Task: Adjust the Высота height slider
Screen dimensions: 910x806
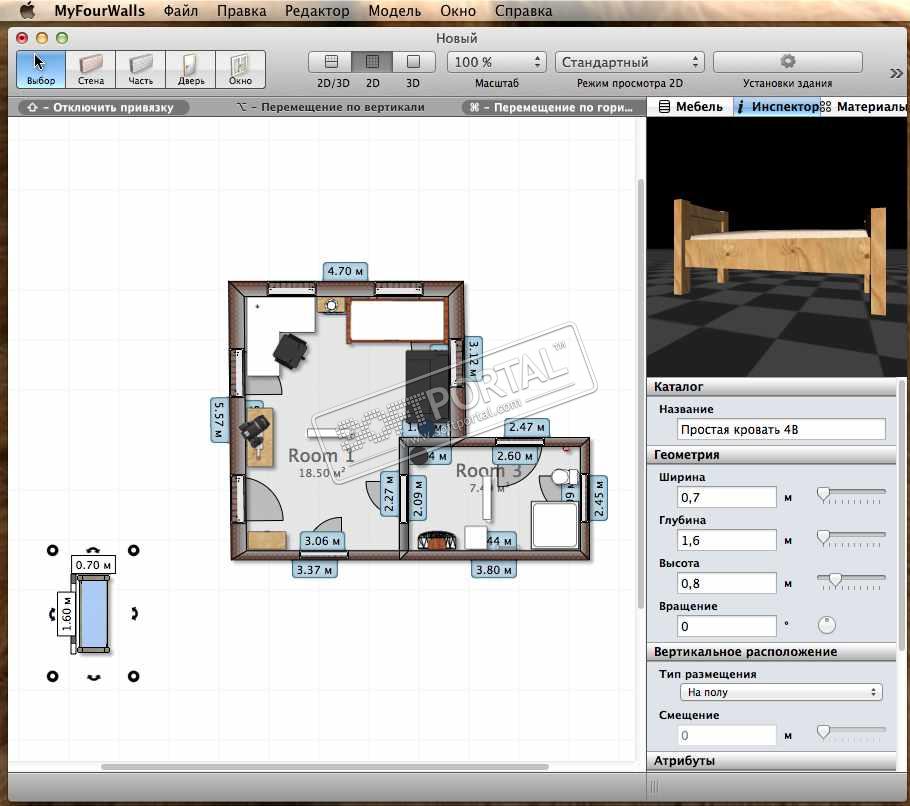Action: (835, 579)
